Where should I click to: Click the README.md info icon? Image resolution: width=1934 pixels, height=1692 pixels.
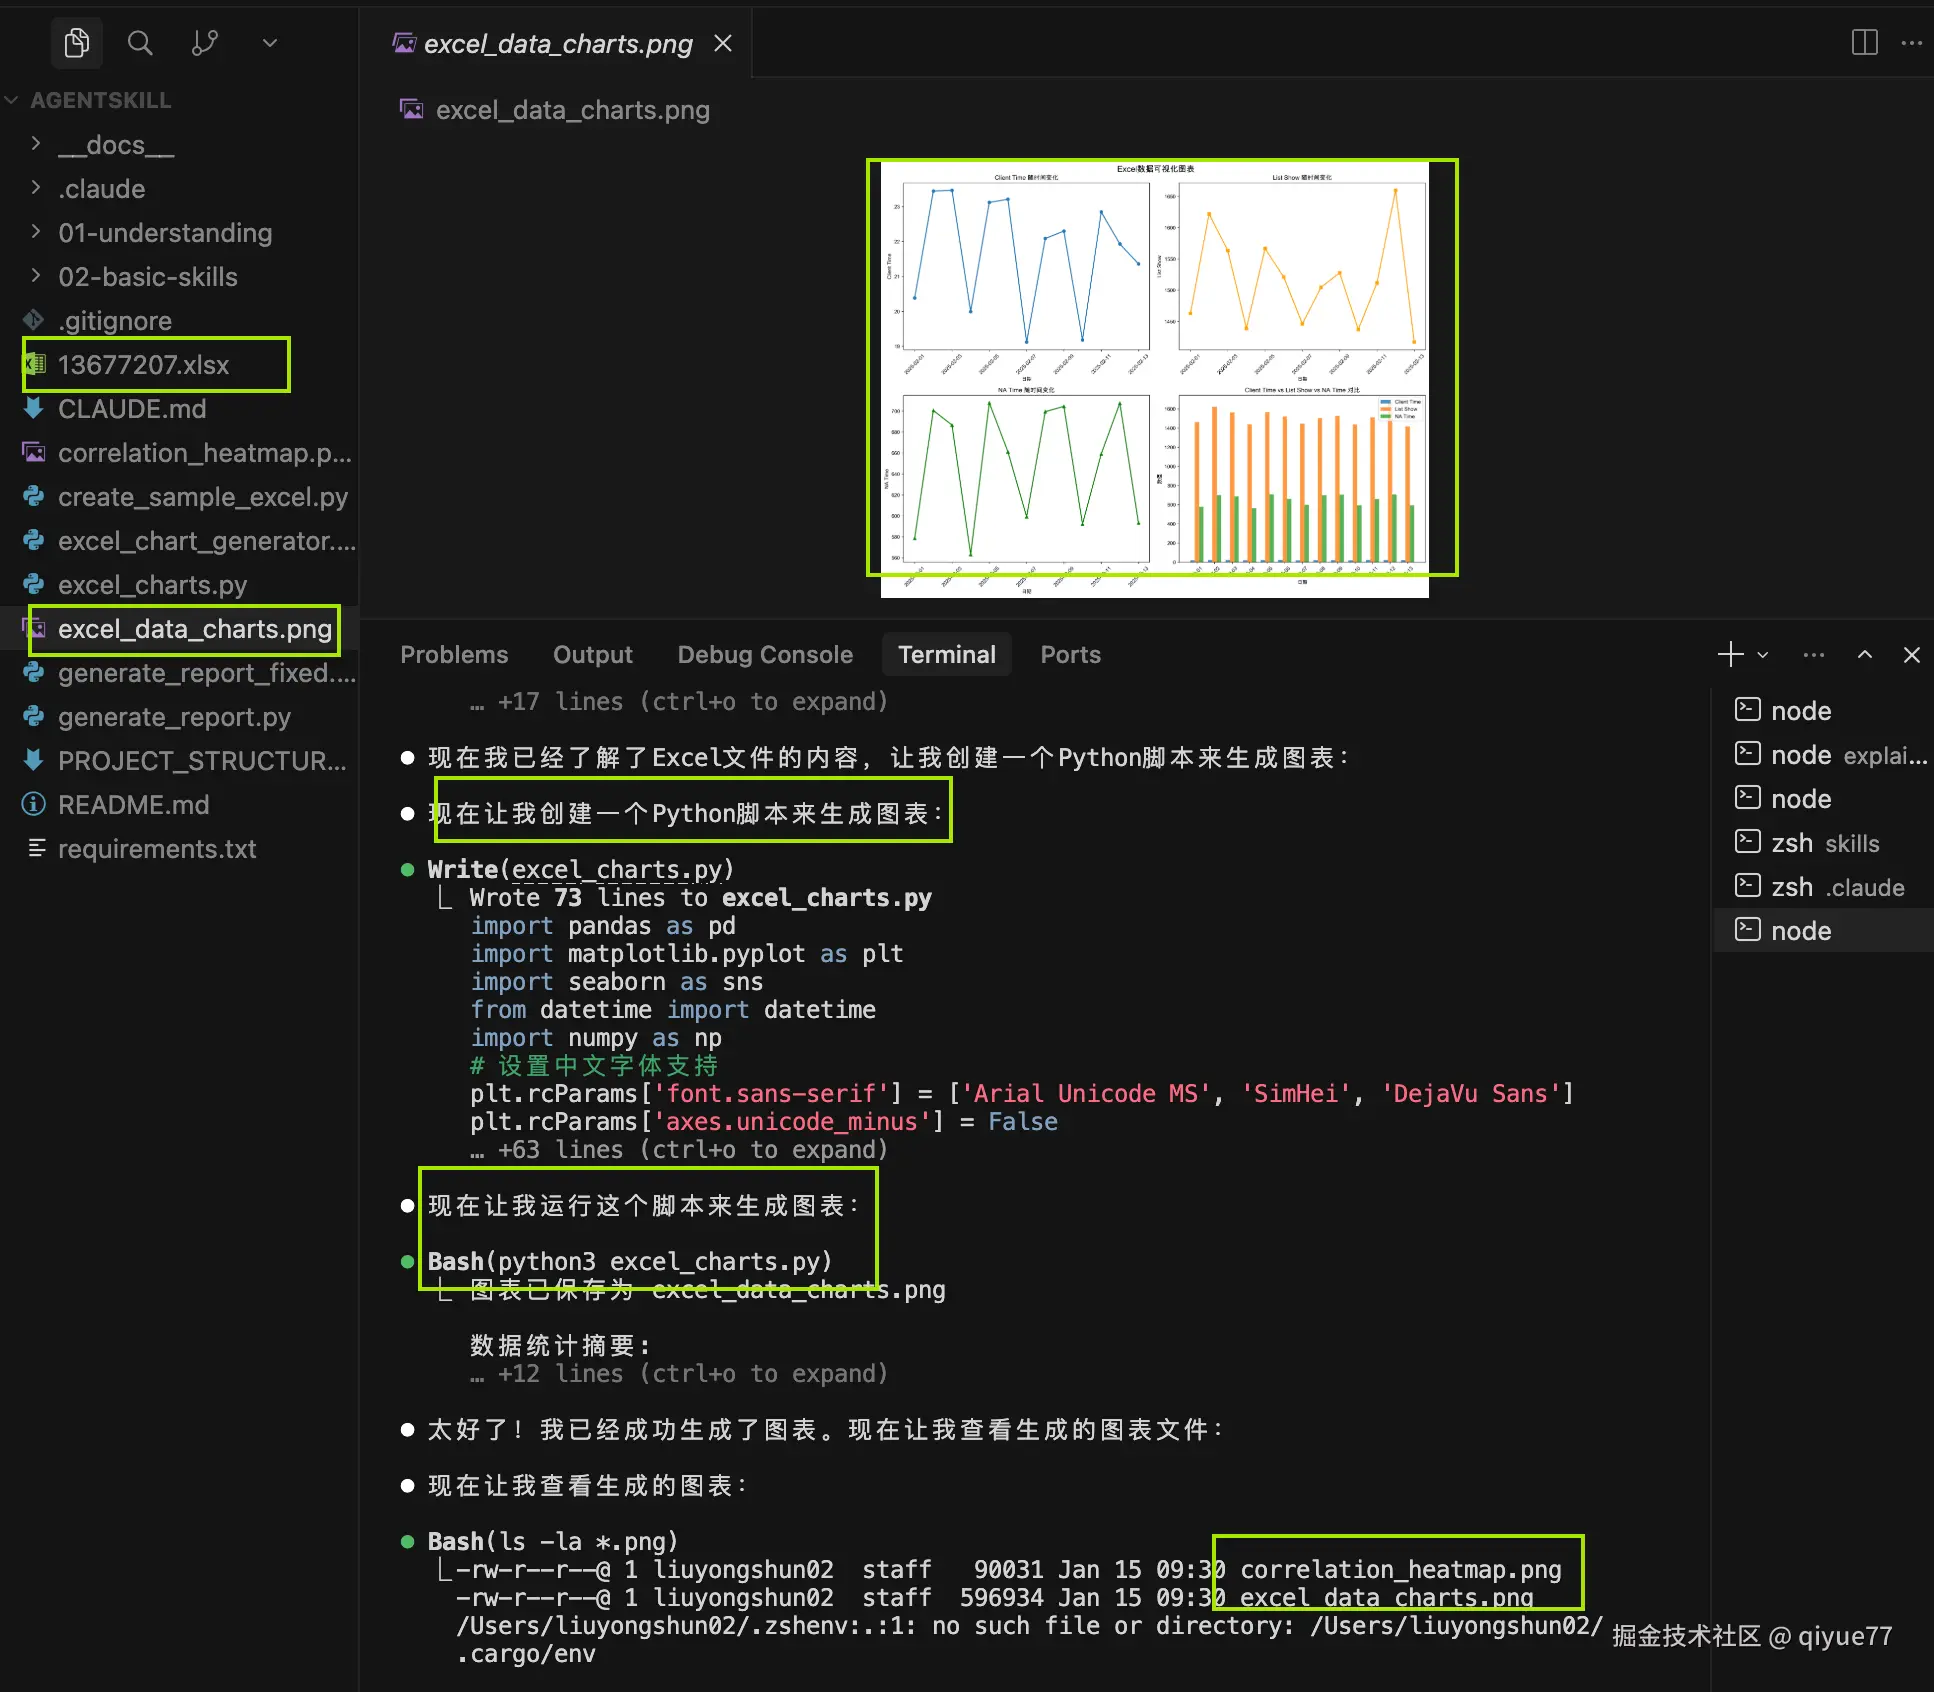pos(34,804)
